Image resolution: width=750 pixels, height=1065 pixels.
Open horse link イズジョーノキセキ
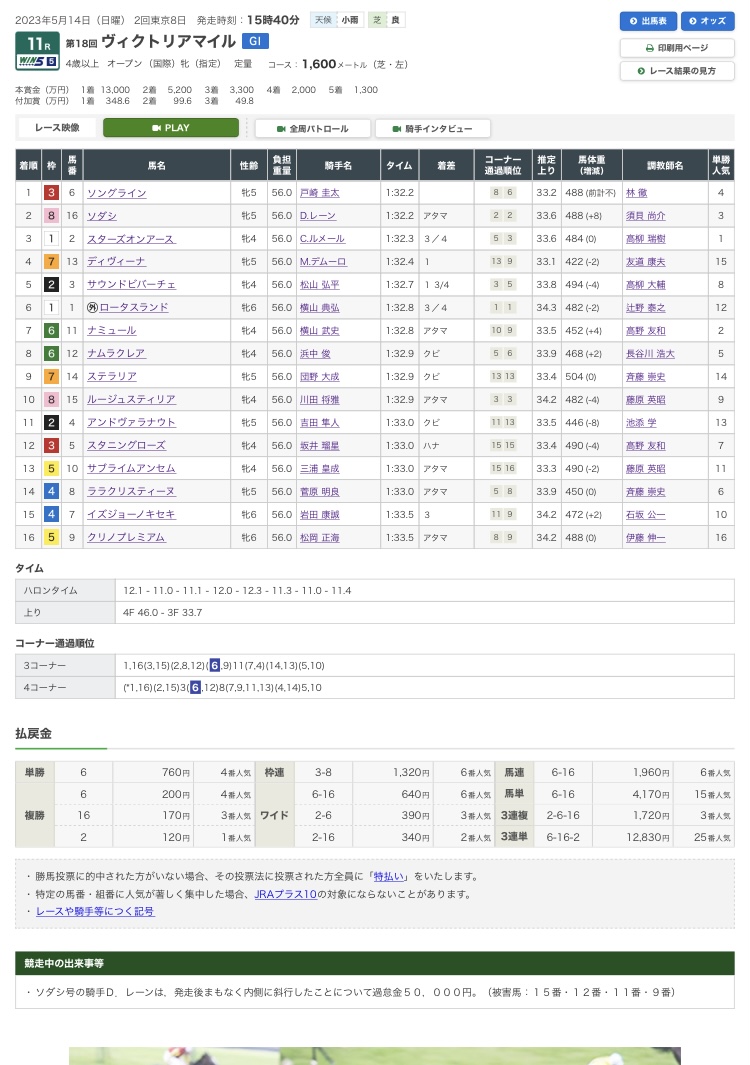(131, 514)
